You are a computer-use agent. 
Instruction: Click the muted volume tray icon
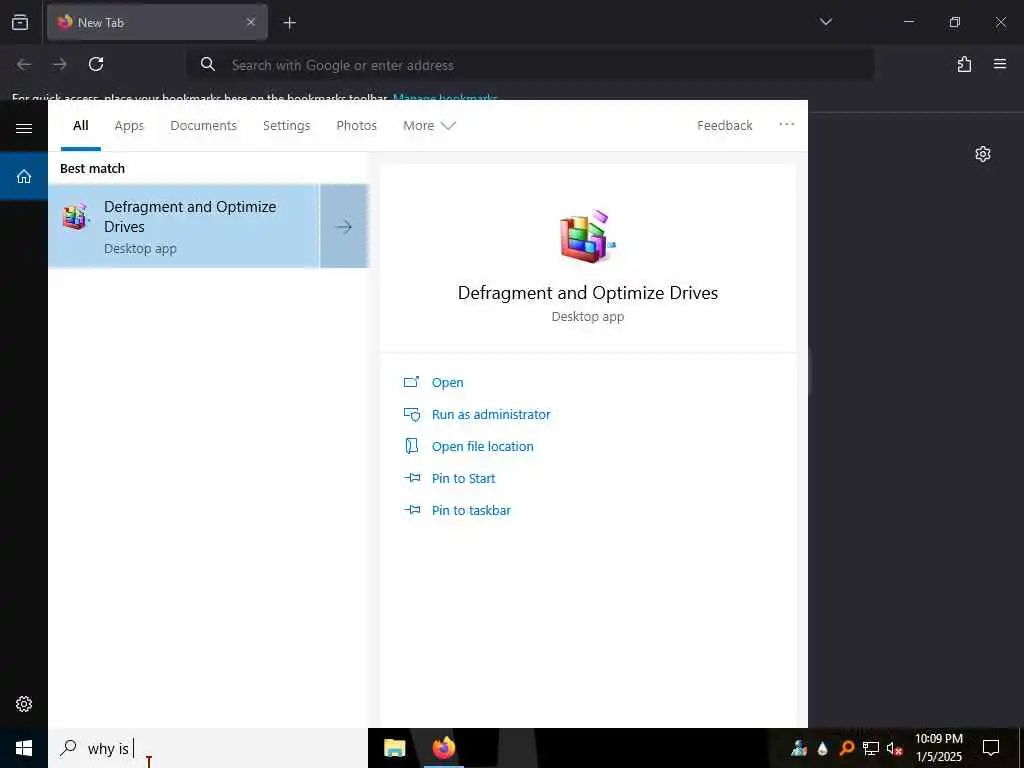[x=895, y=748]
